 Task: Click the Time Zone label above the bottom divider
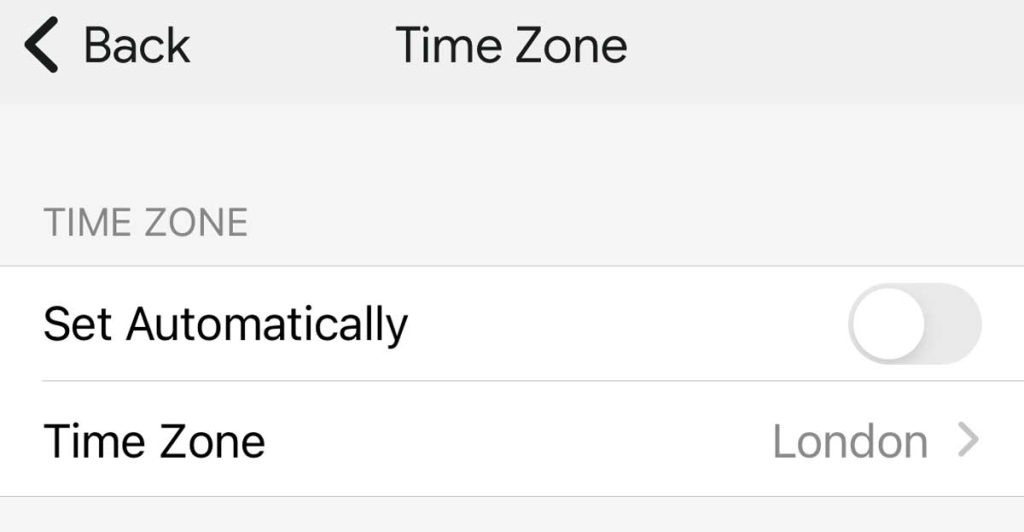pyautogui.click(x=155, y=441)
